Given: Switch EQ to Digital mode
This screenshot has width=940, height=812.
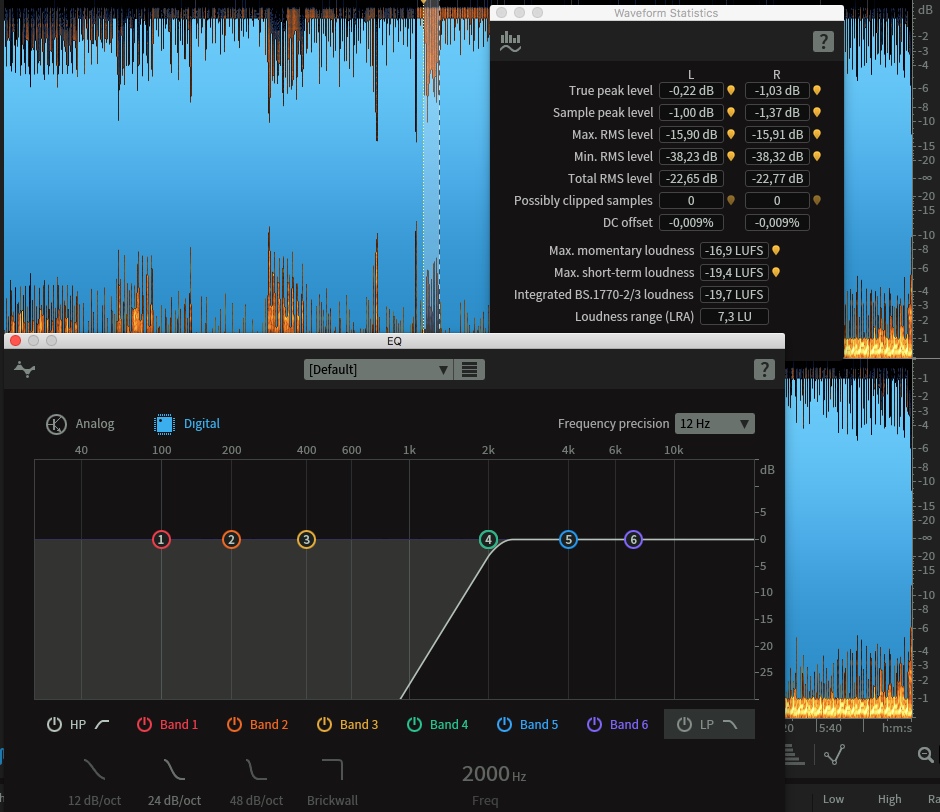Looking at the screenshot, I should pos(187,424).
